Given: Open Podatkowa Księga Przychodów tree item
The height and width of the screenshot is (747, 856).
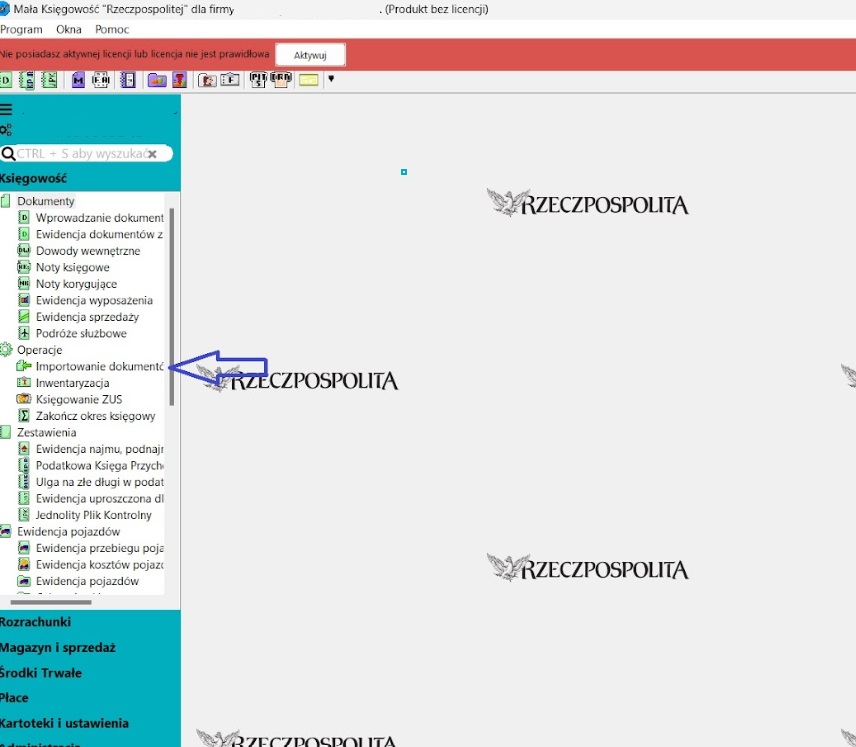Looking at the screenshot, I should [99, 465].
